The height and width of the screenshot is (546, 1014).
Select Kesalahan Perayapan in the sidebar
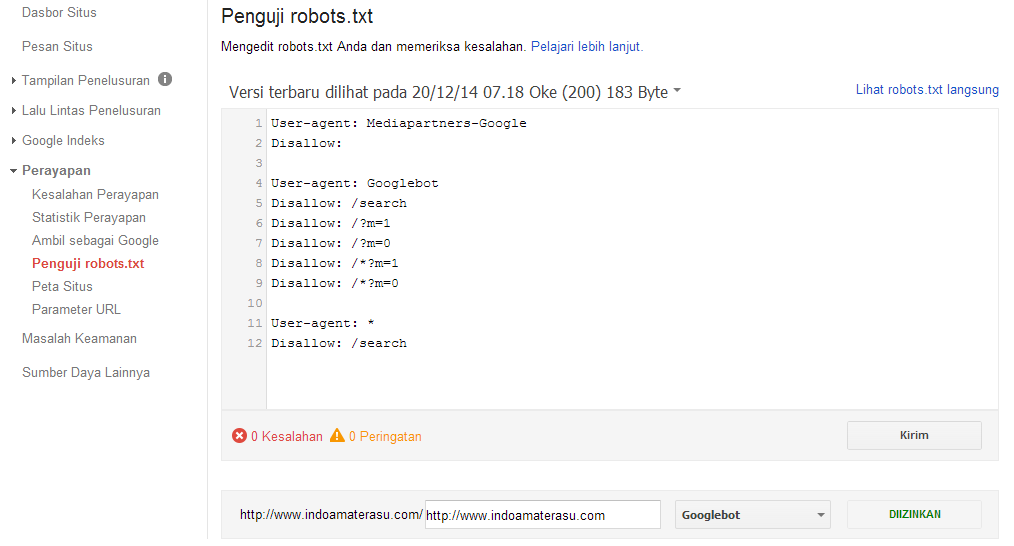tap(95, 195)
